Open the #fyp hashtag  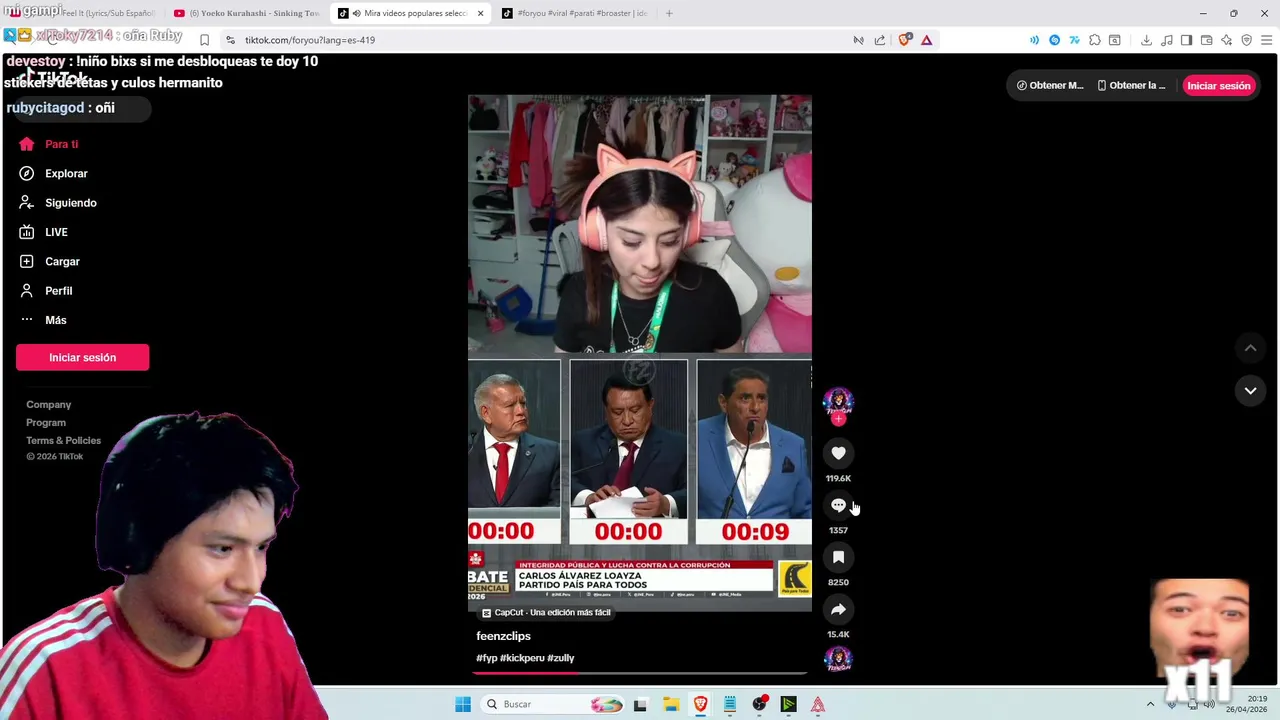tap(486, 658)
